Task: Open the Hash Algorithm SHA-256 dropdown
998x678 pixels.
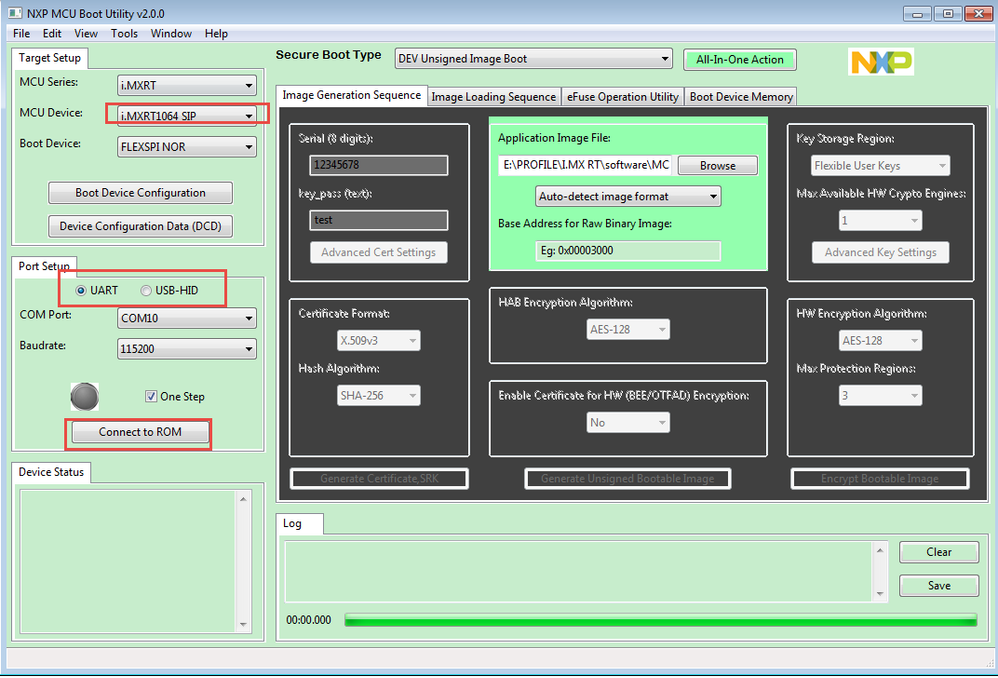Action: point(378,395)
